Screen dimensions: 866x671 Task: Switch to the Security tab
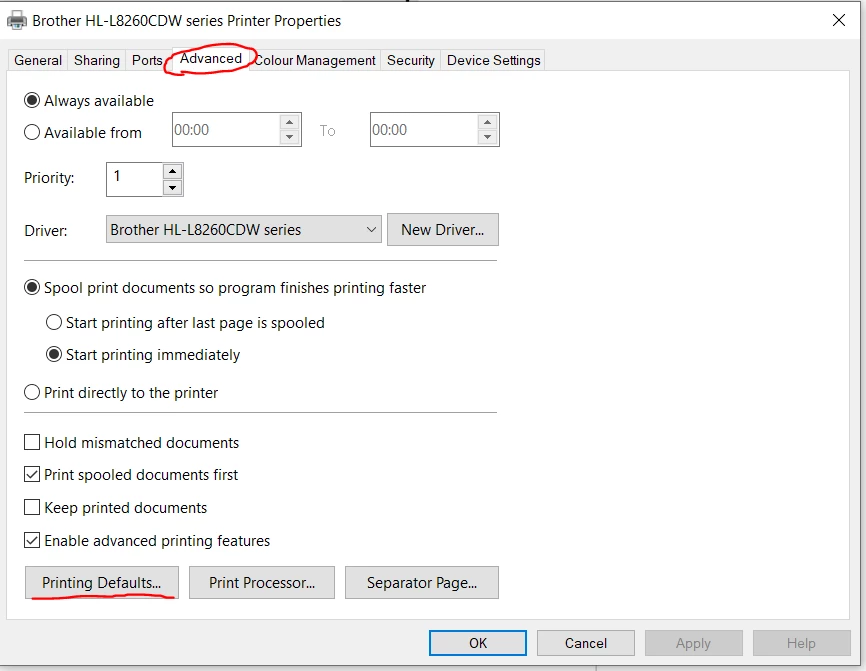[410, 60]
